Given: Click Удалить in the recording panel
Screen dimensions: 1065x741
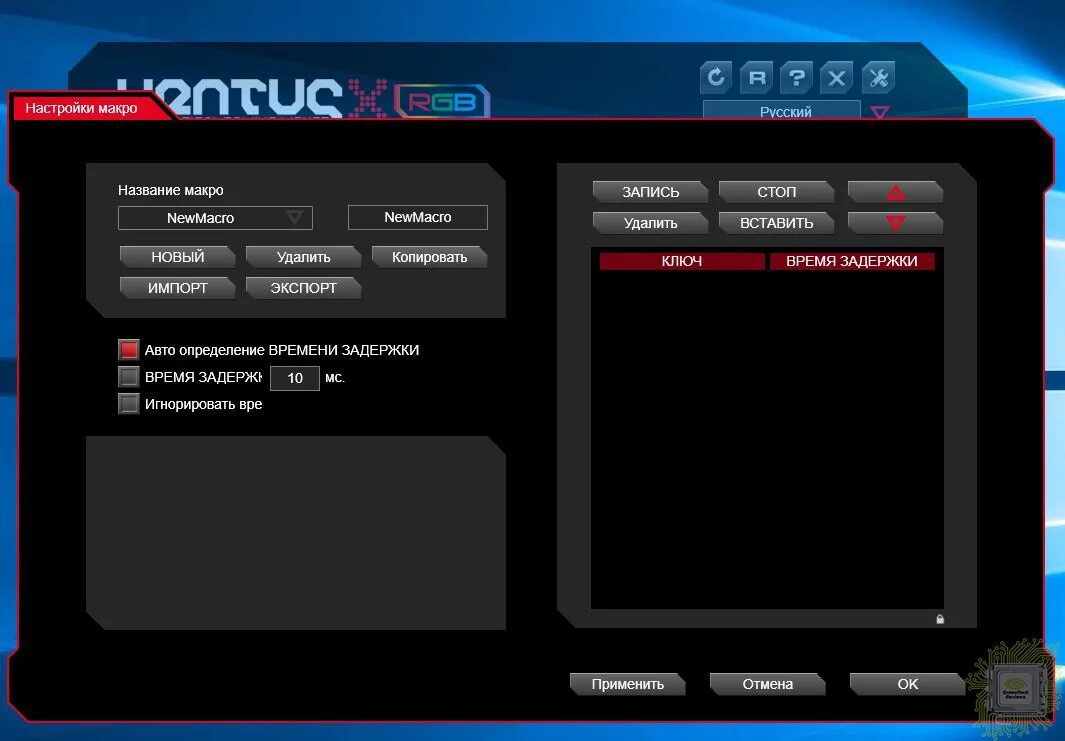Looking at the screenshot, I should [x=650, y=223].
